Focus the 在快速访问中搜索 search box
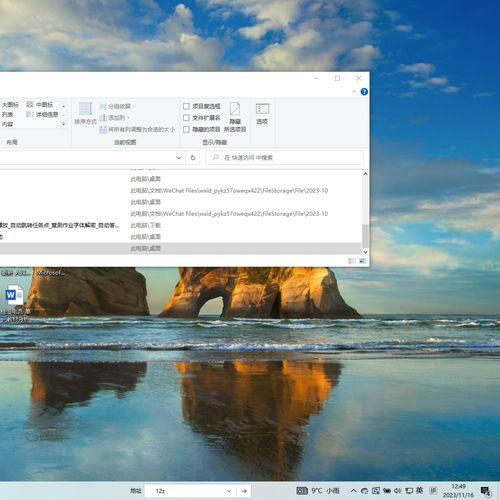This screenshot has height=500, width=500. coord(284,158)
